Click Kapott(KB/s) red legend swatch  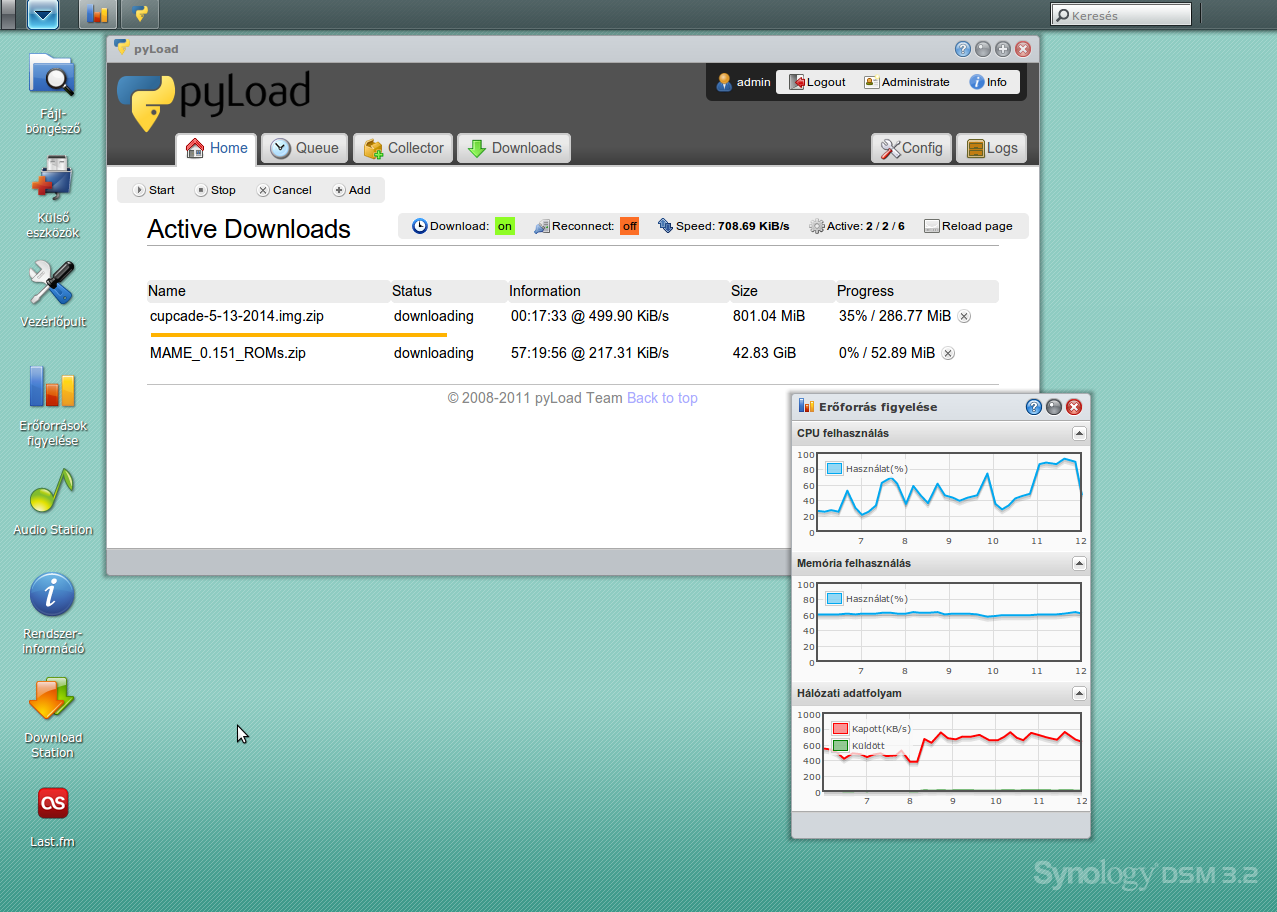point(840,728)
